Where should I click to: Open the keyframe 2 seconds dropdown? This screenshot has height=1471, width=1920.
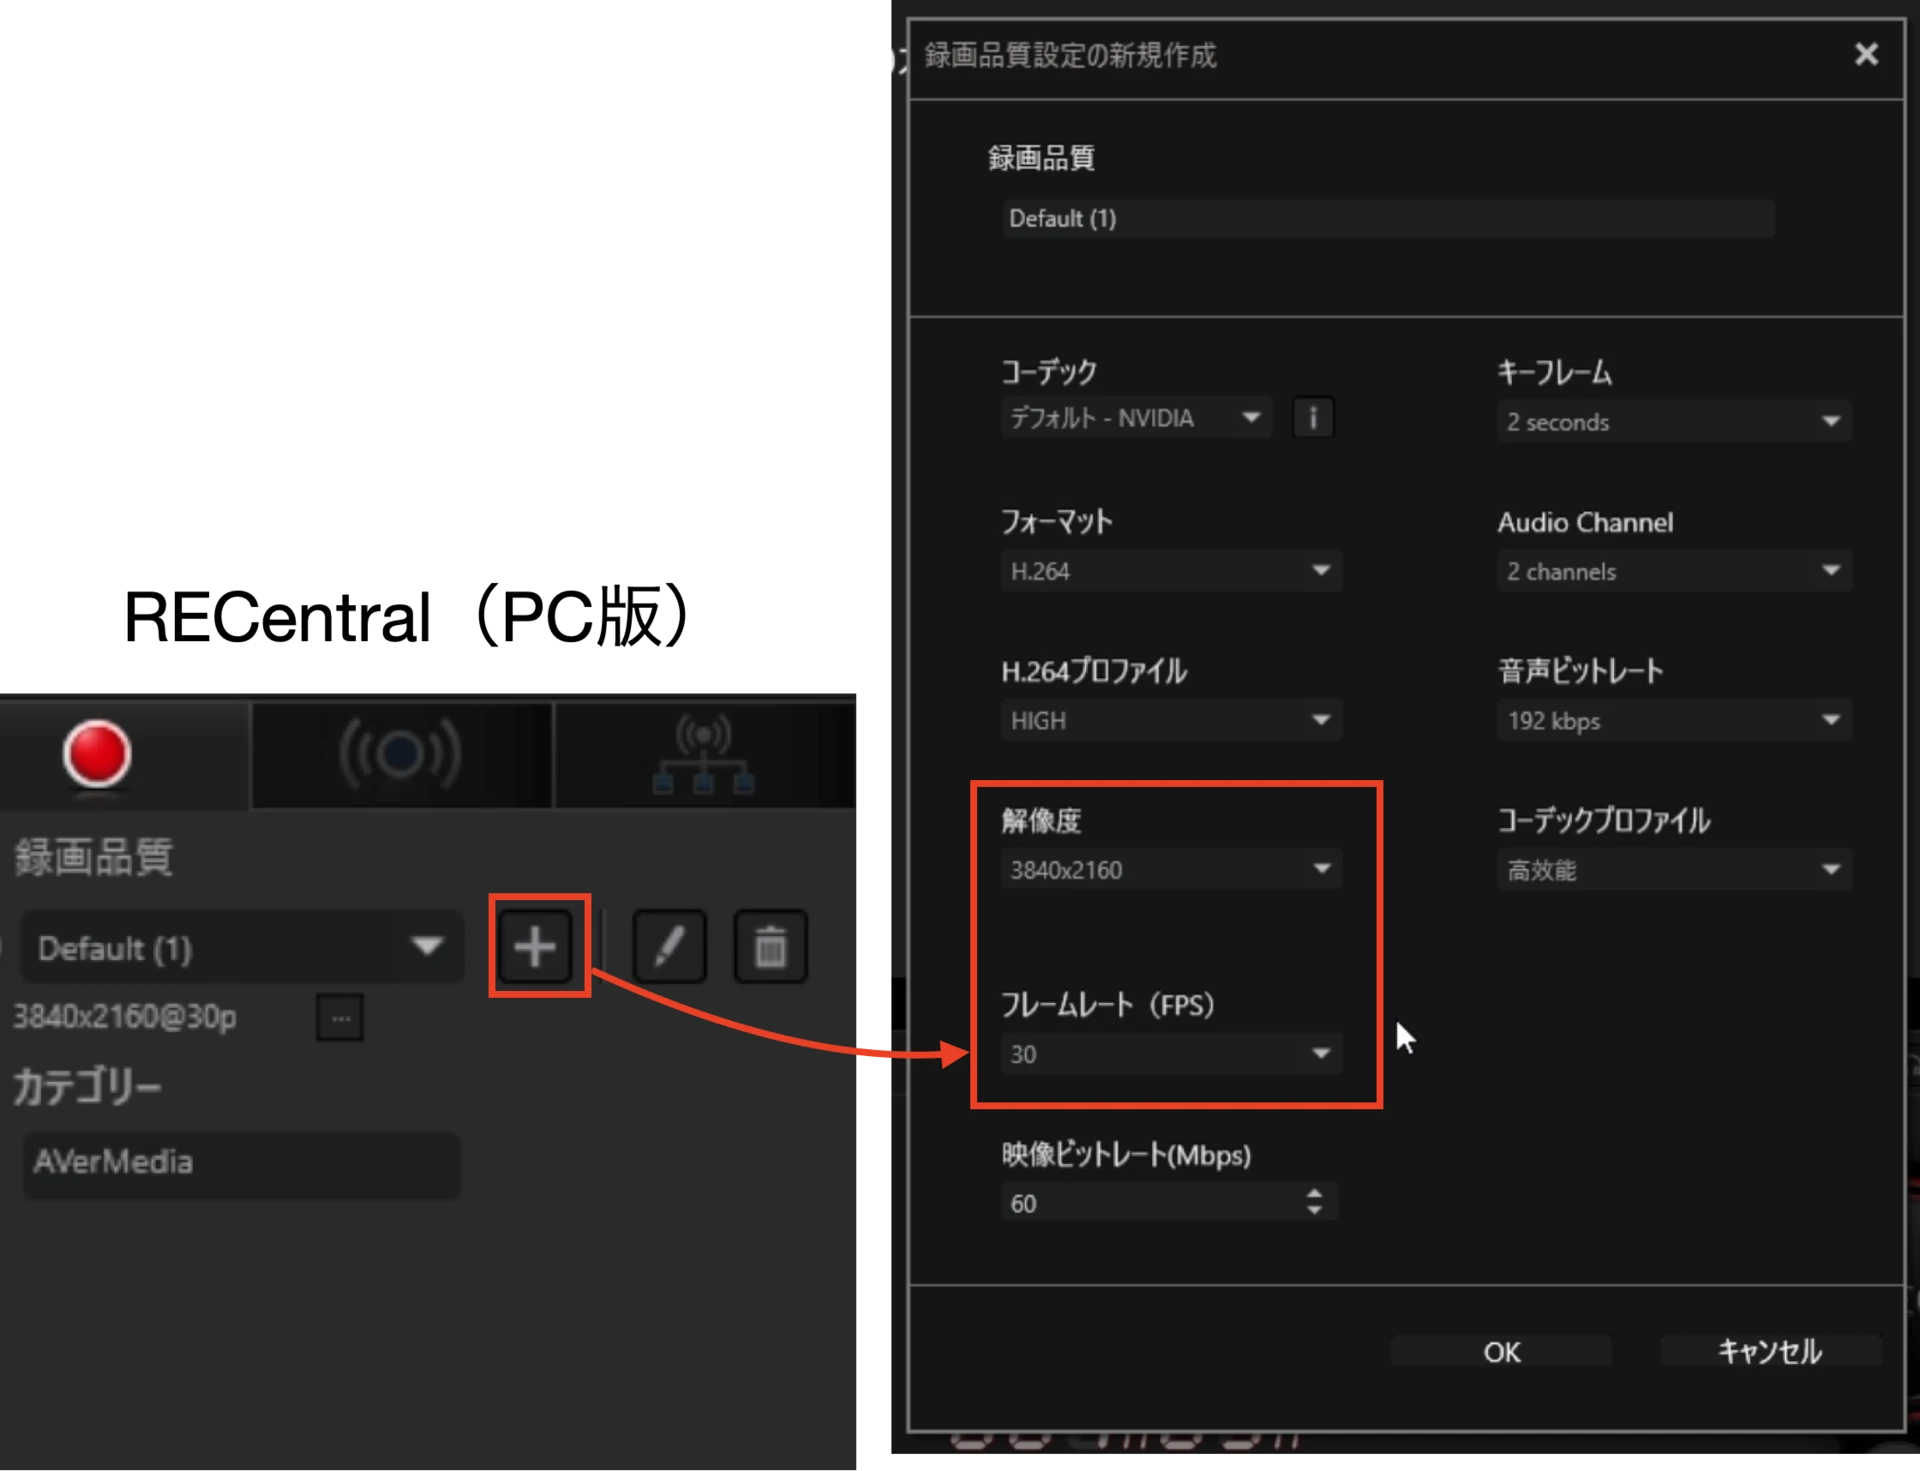coord(1673,421)
